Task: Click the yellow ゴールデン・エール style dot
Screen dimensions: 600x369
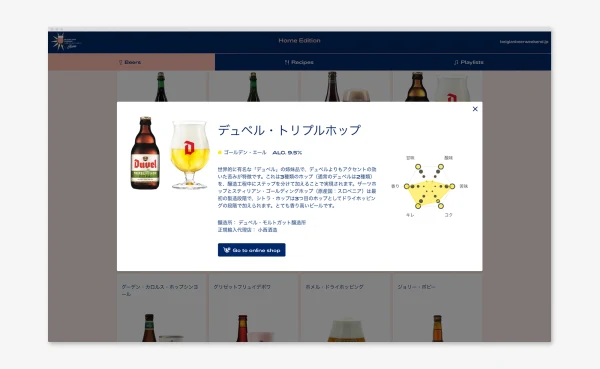Action: [220, 152]
